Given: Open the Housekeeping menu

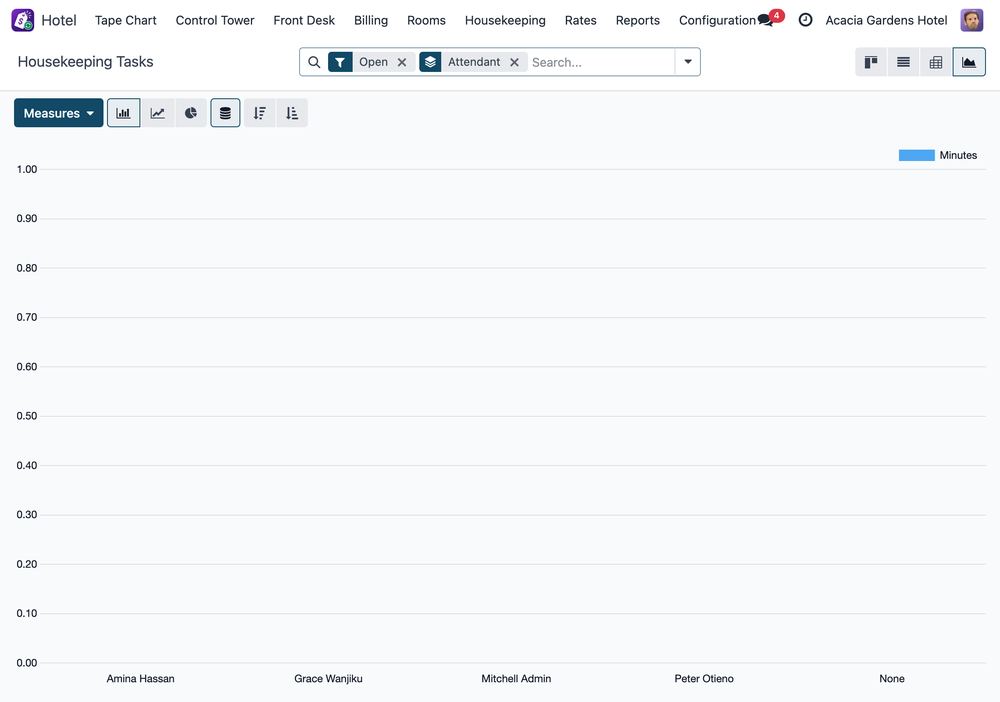Looking at the screenshot, I should pos(505,20).
